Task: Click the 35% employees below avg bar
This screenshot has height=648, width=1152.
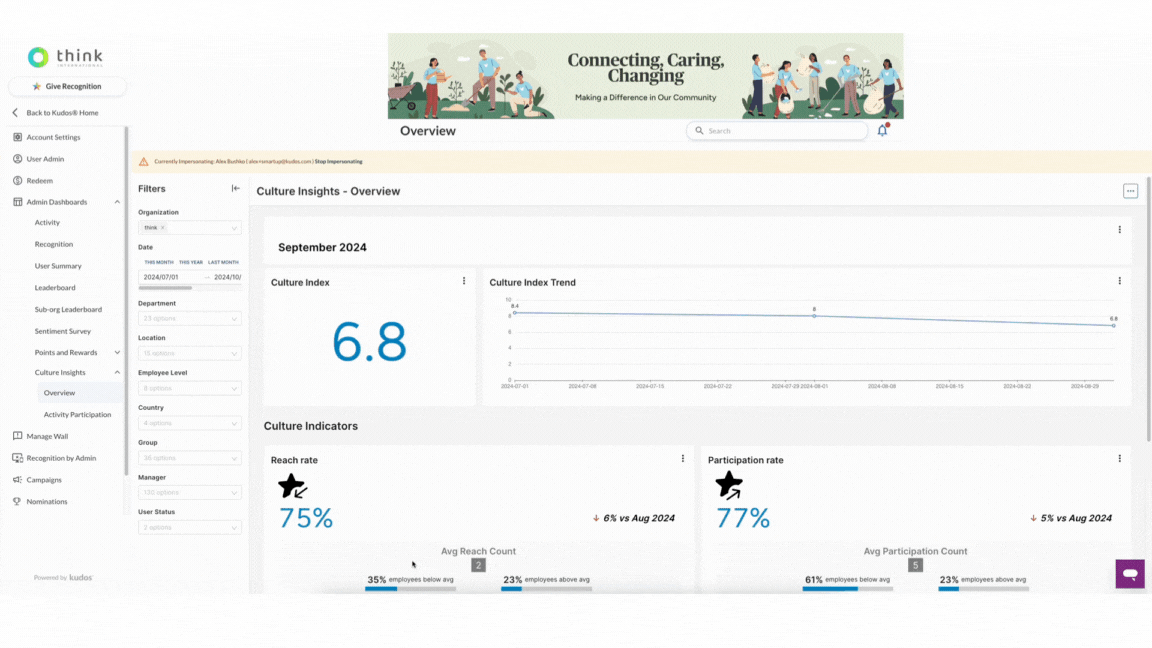Action: 410,588
